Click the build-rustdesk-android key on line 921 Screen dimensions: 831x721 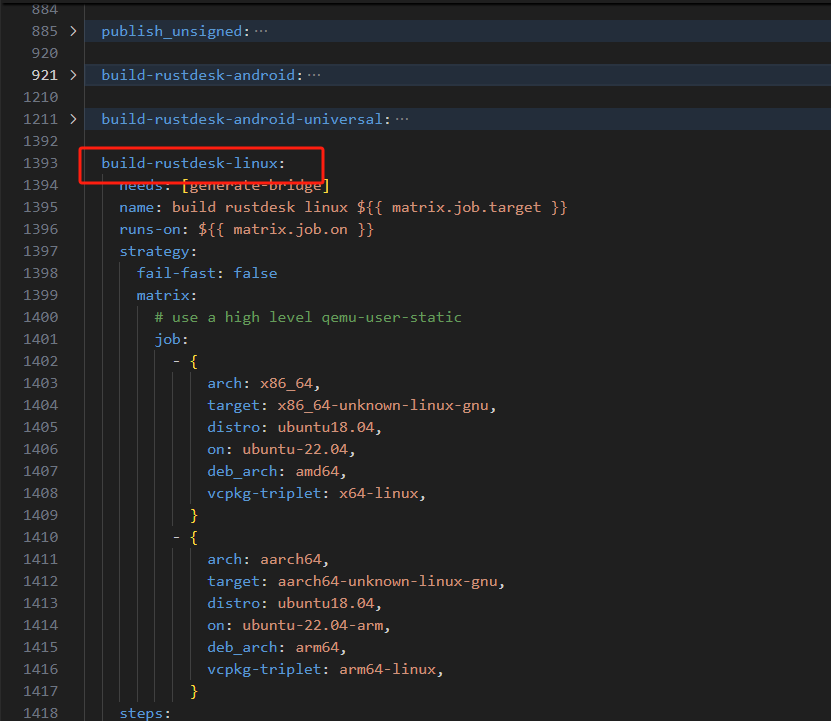point(198,75)
